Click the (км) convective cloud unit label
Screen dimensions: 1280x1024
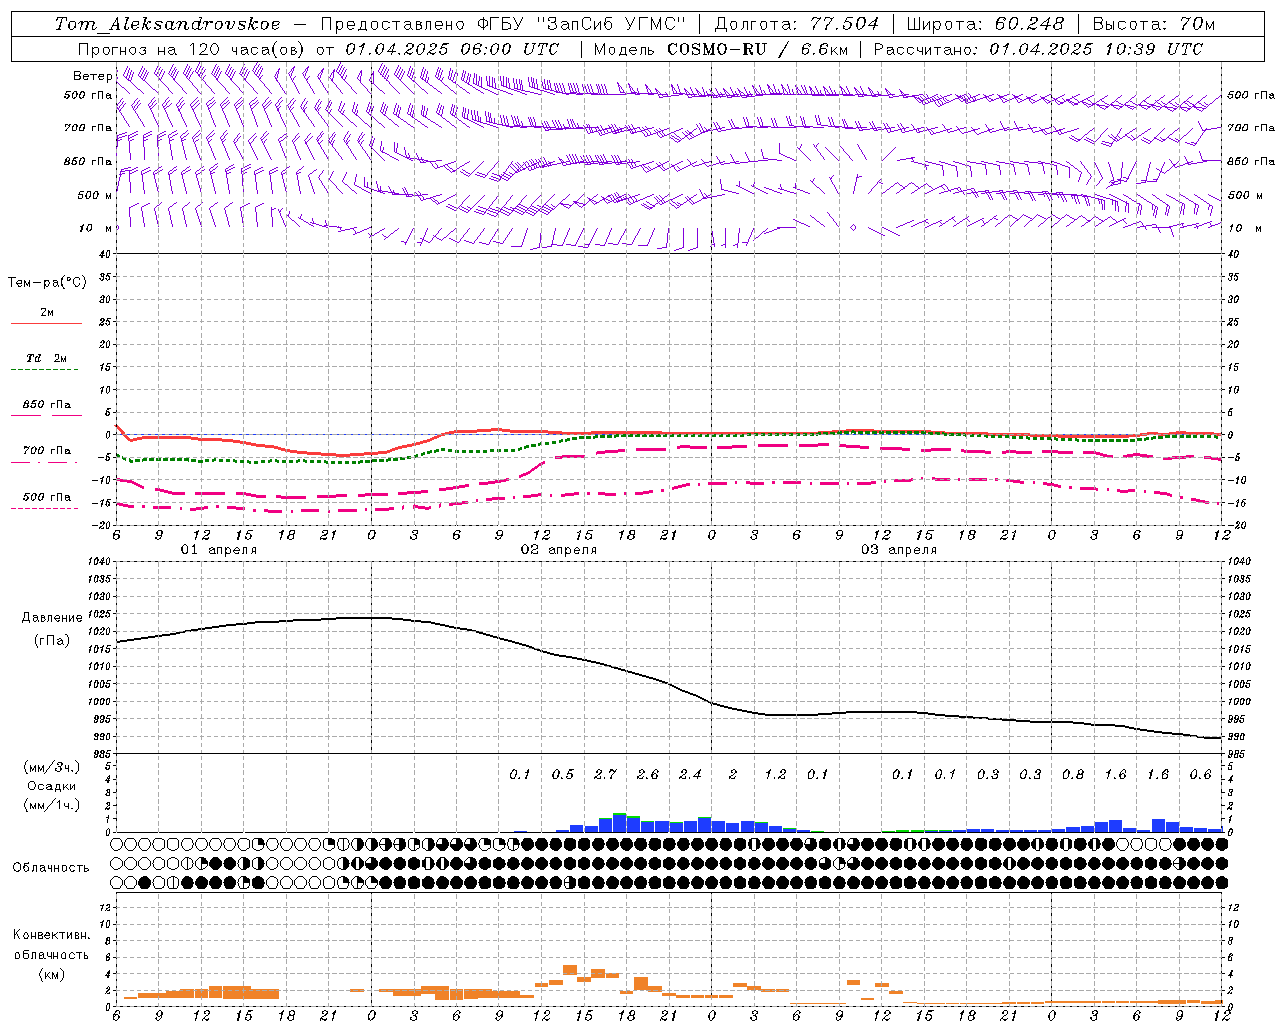click(x=52, y=973)
